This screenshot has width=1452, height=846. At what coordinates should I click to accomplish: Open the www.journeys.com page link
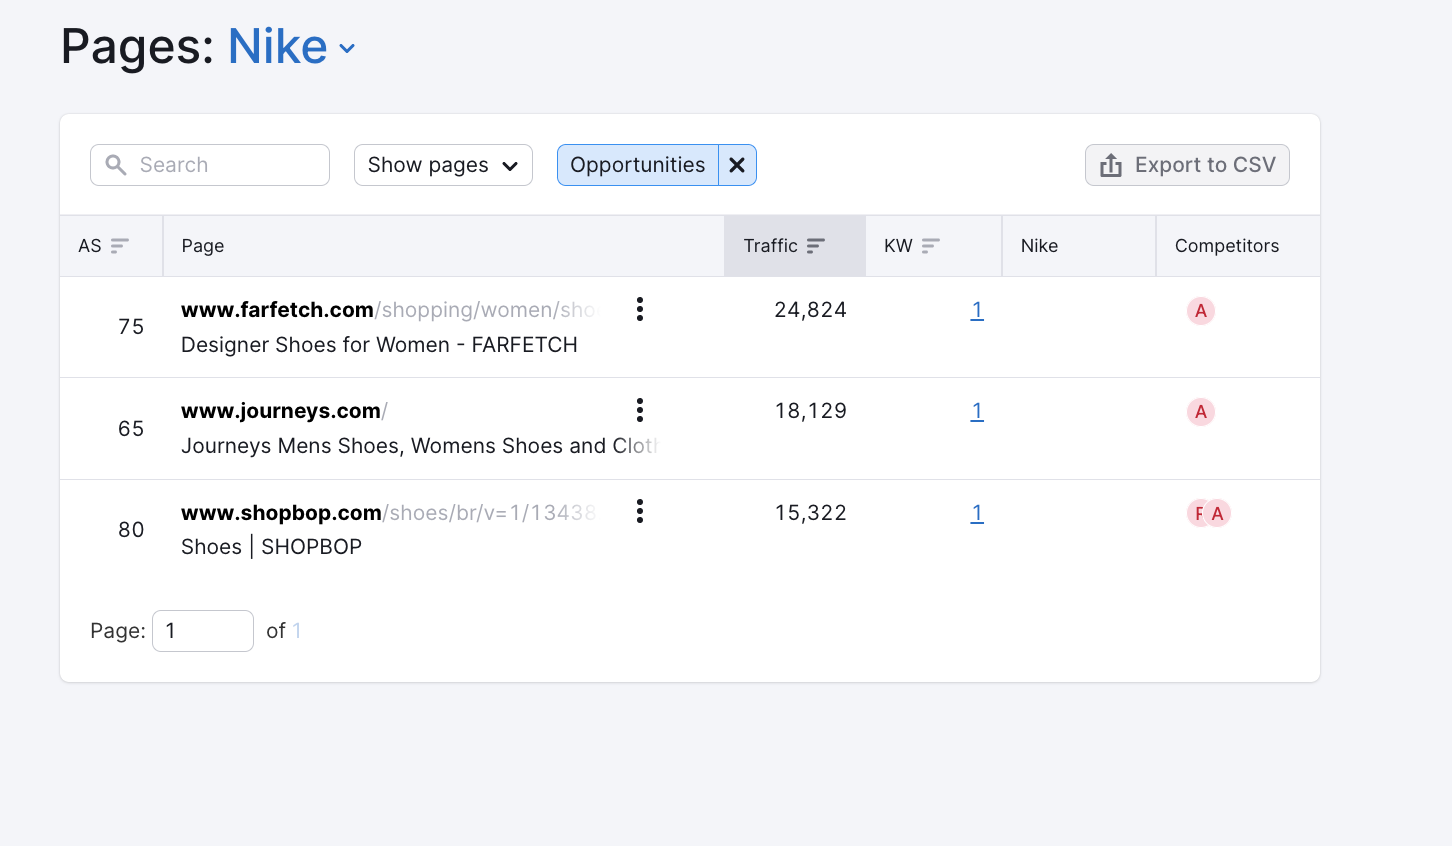284,411
